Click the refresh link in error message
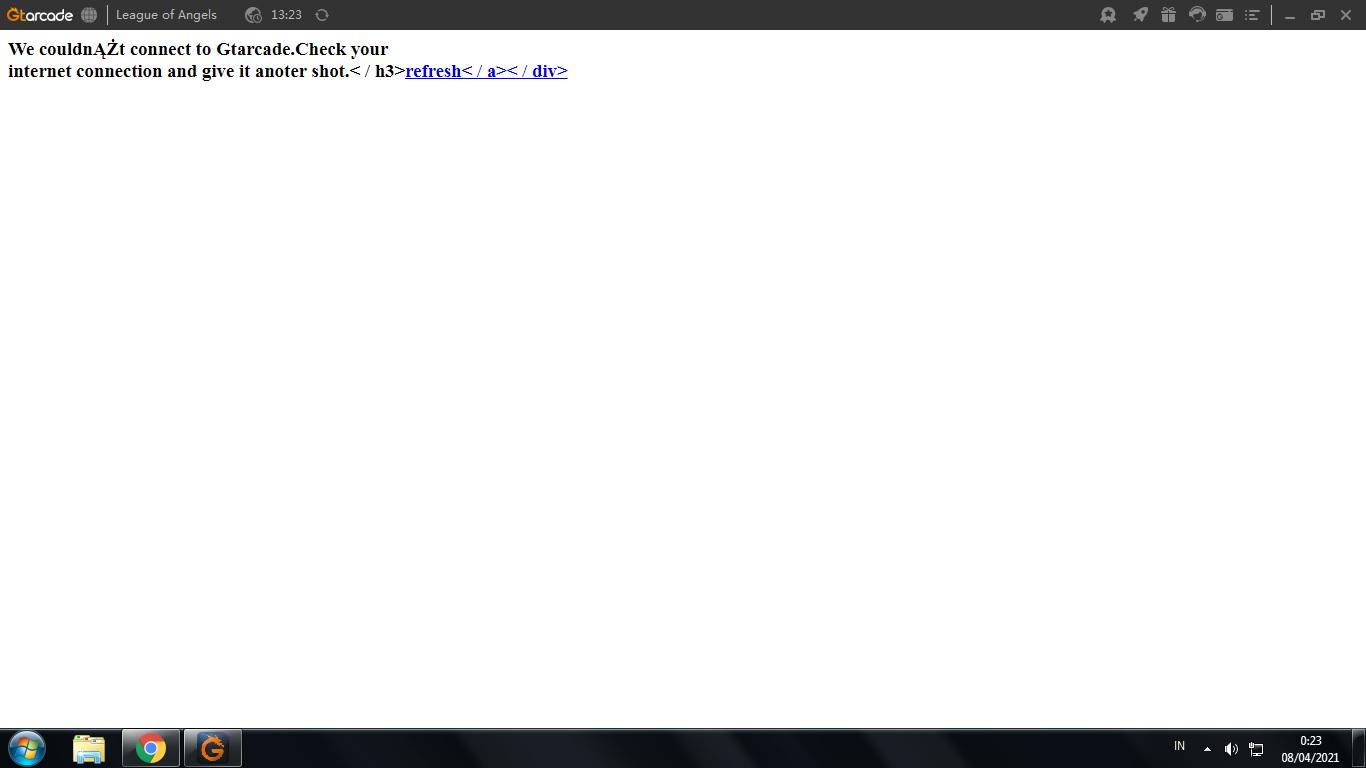The height and width of the screenshot is (768, 1366). (486, 71)
